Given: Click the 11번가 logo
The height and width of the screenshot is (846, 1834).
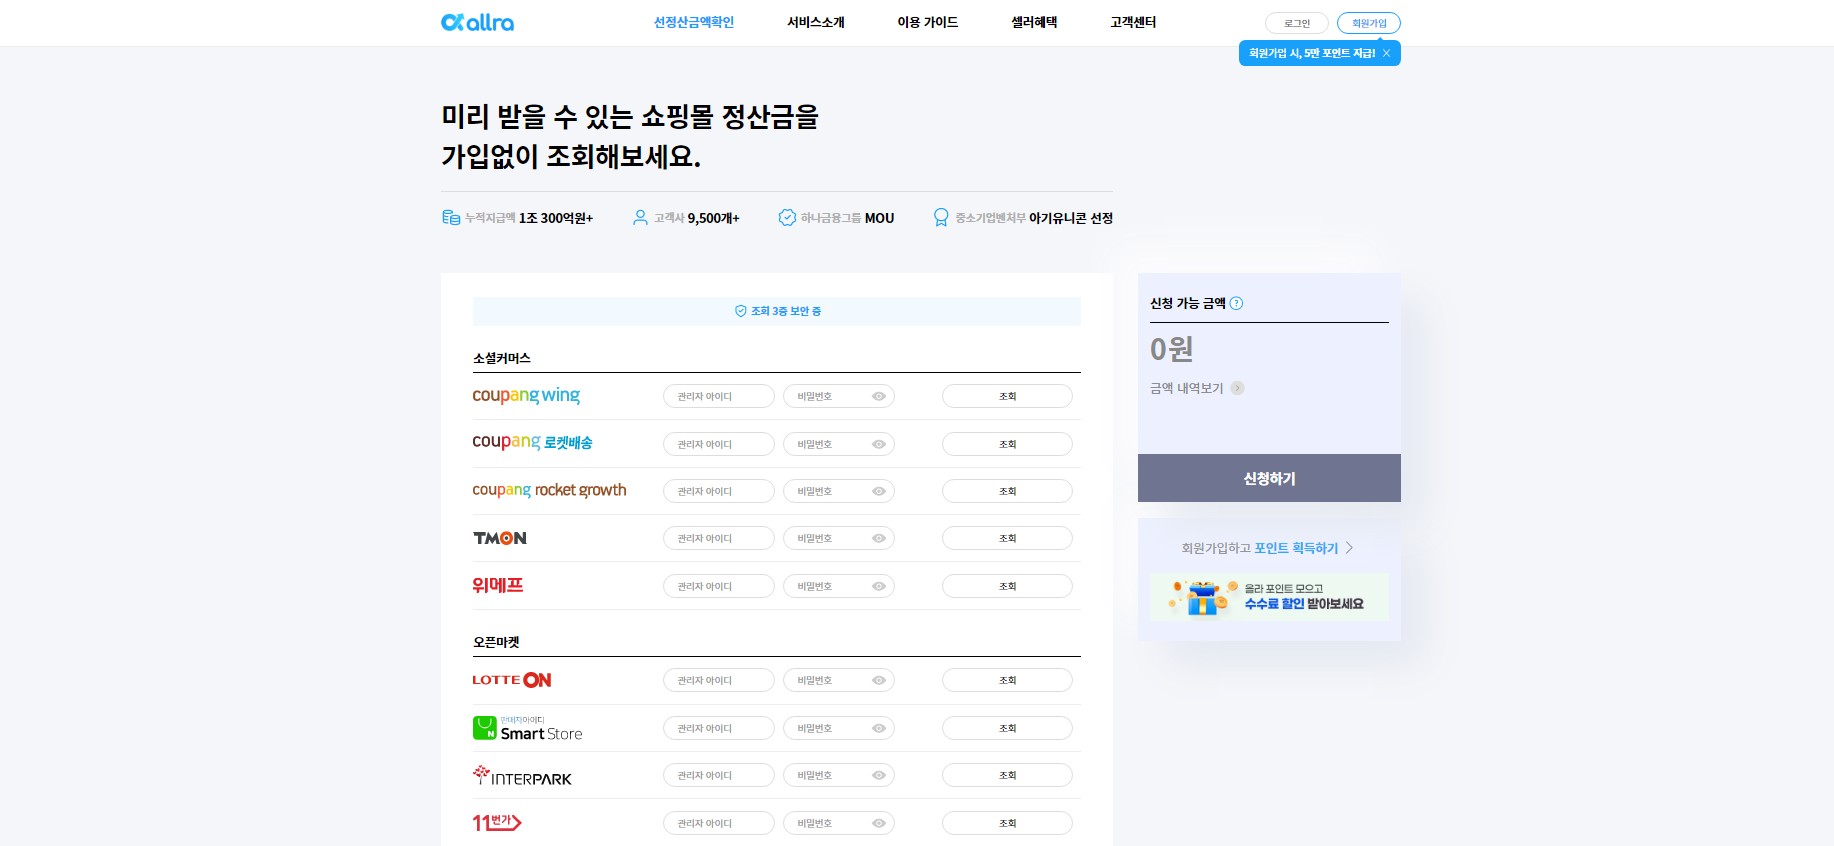Looking at the screenshot, I should (497, 822).
